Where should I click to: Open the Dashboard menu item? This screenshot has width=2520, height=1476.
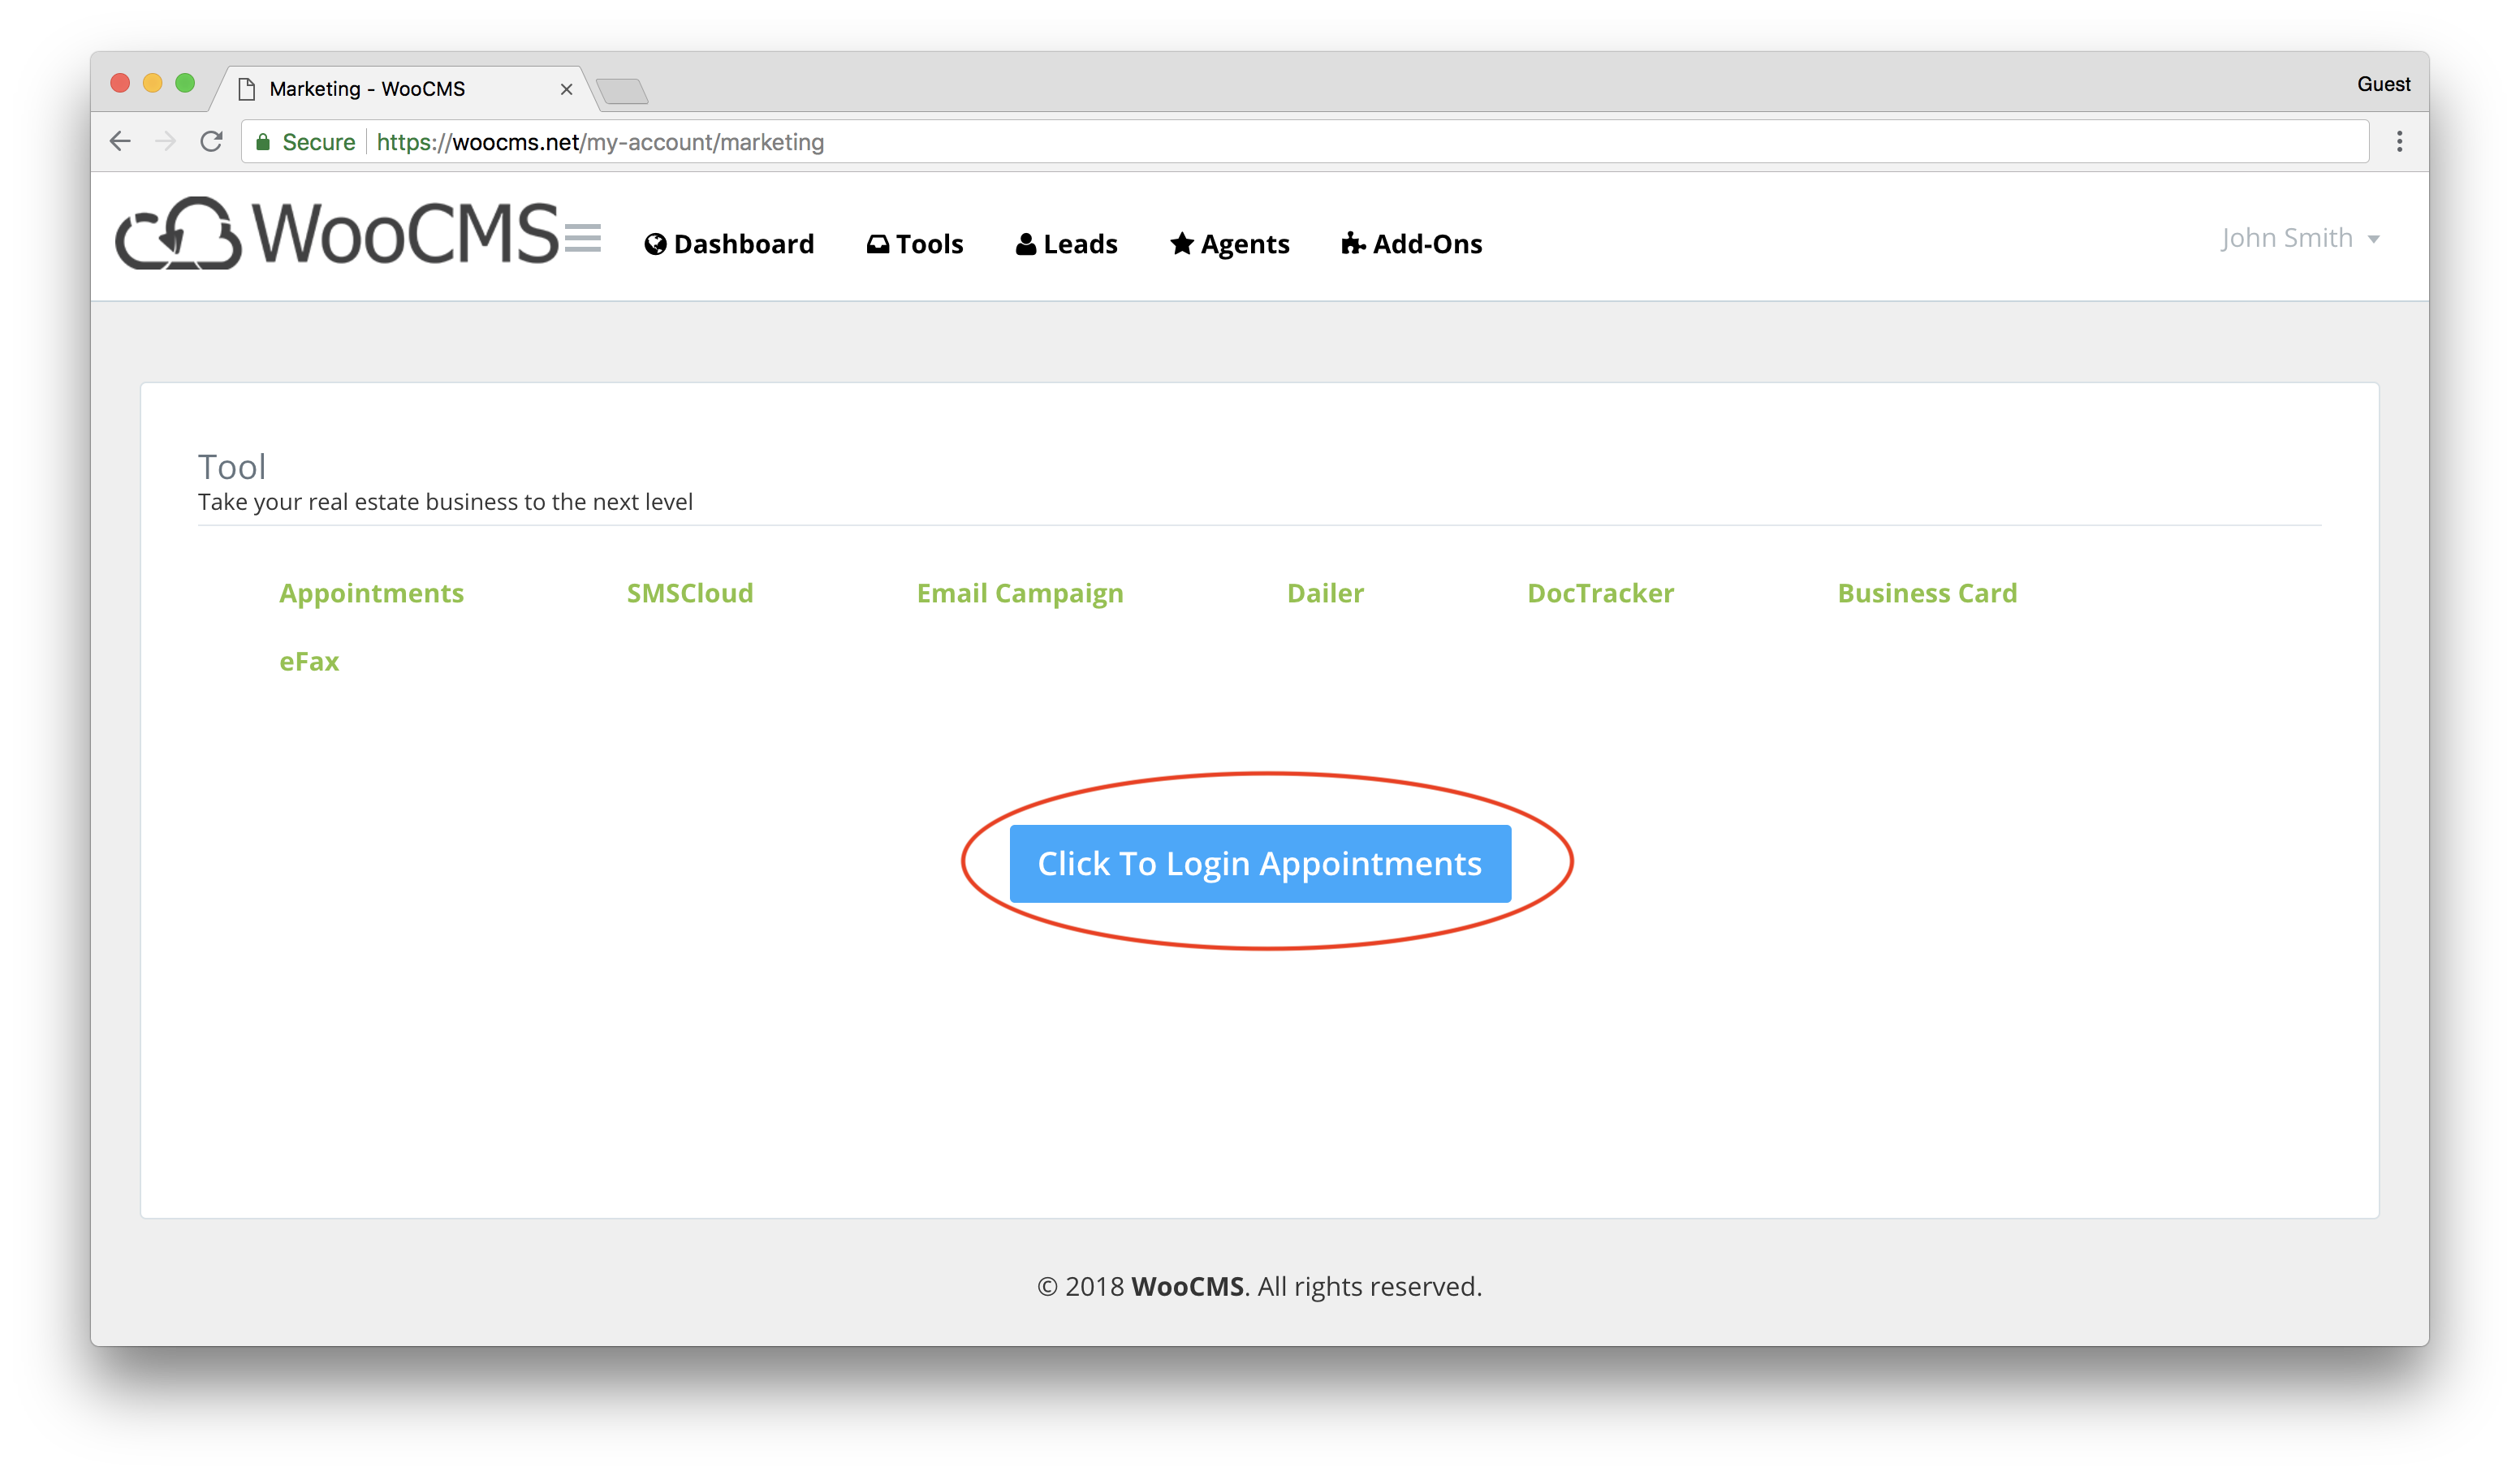click(729, 244)
